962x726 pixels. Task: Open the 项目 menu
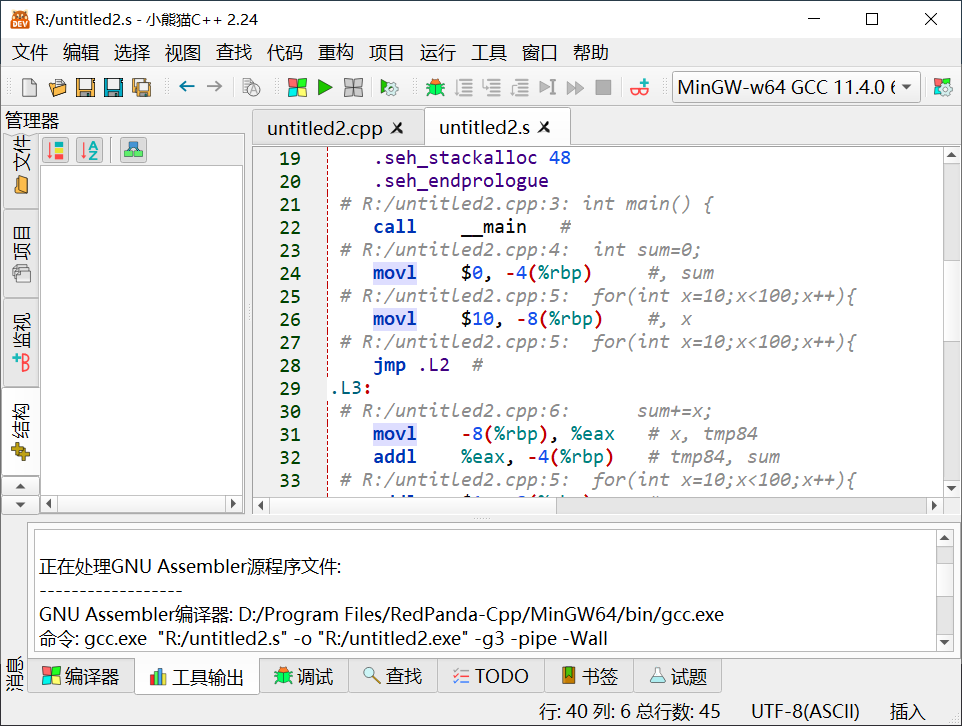pyautogui.click(x=387, y=53)
